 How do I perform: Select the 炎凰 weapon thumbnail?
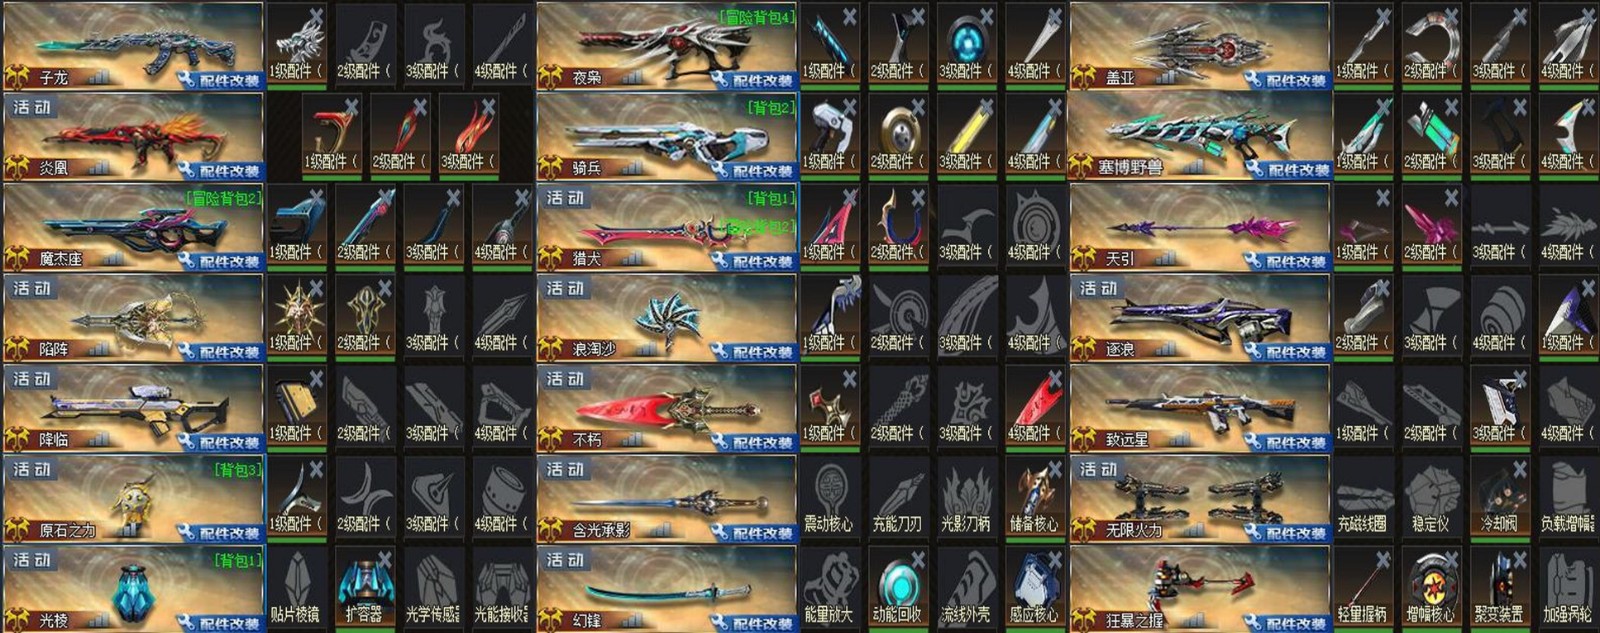132,135
